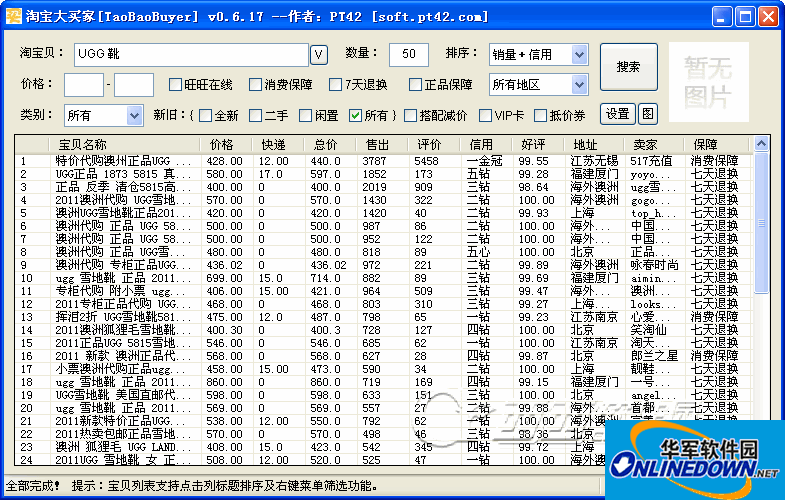
Task: Click the 图 picture toggle button
Action: click(647, 114)
